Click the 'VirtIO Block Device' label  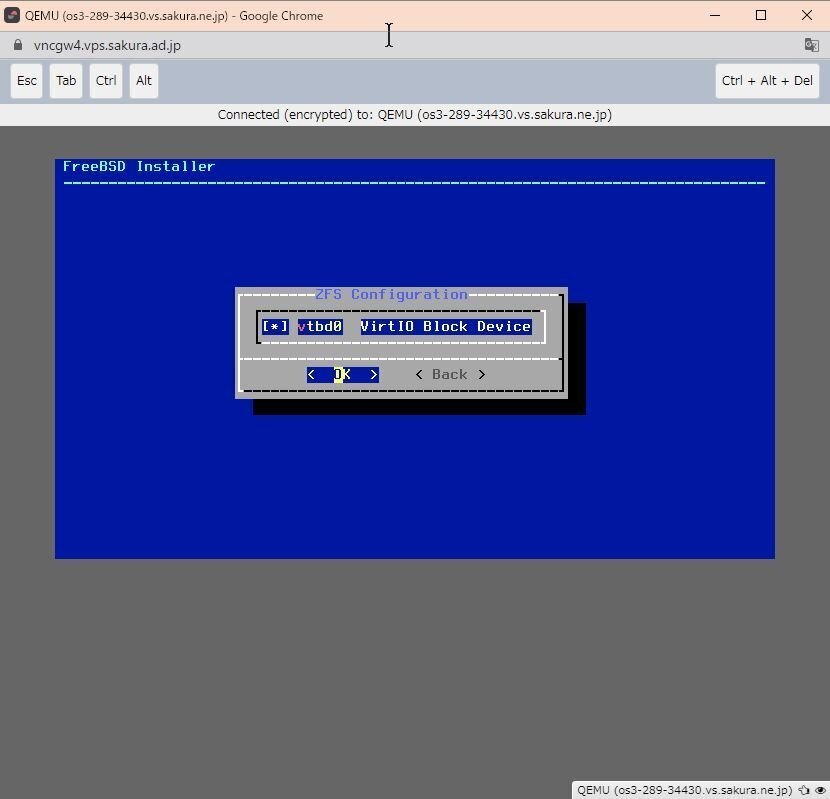coord(446,326)
